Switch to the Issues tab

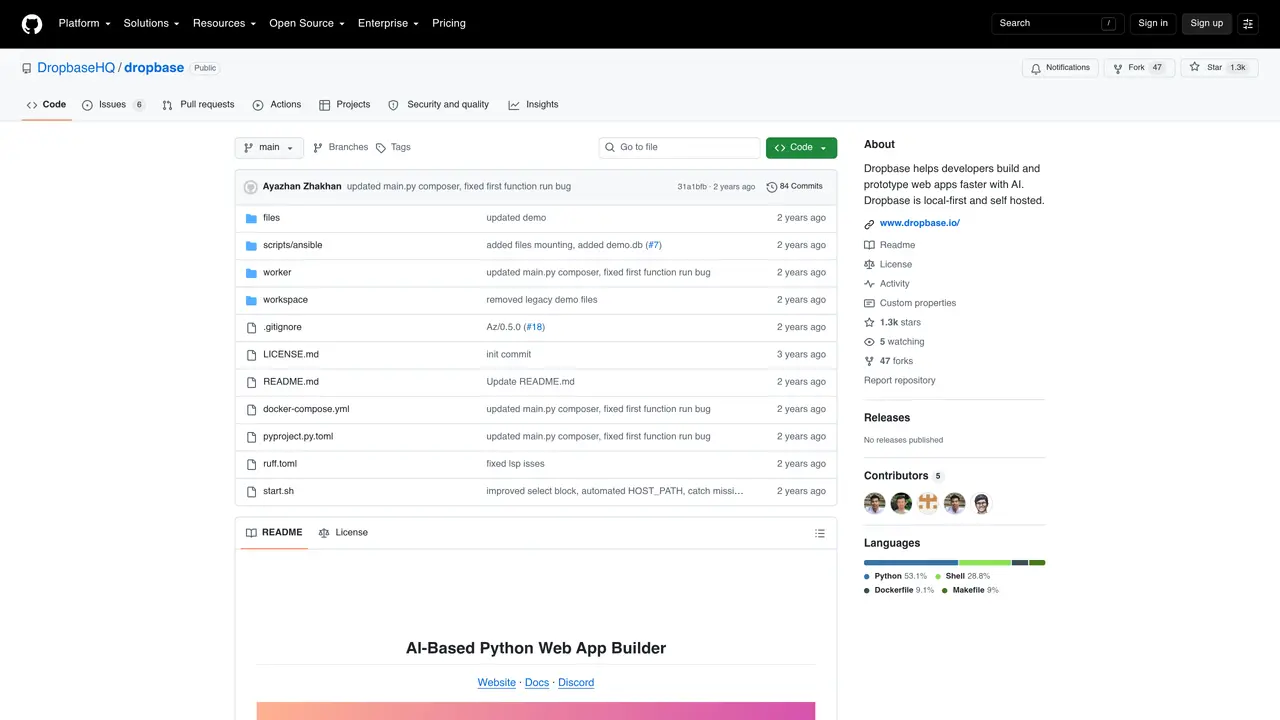pyautogui.click(x=113, y=104)
